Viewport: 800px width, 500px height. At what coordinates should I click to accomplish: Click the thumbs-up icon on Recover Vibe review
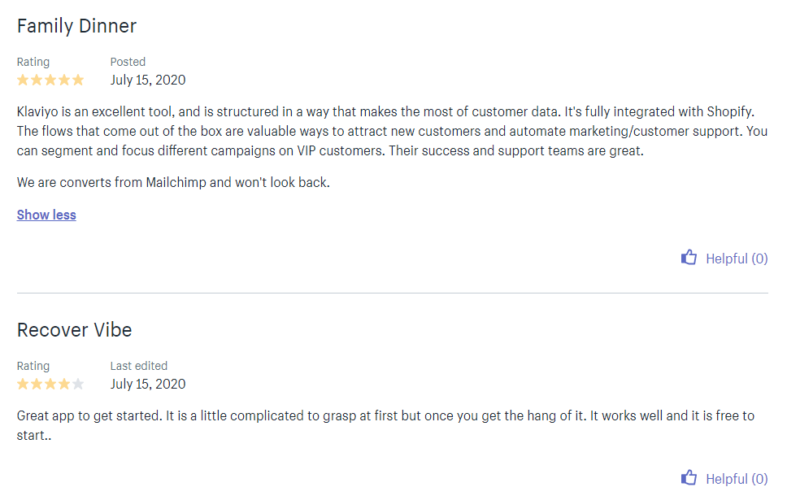coord(689,478)
